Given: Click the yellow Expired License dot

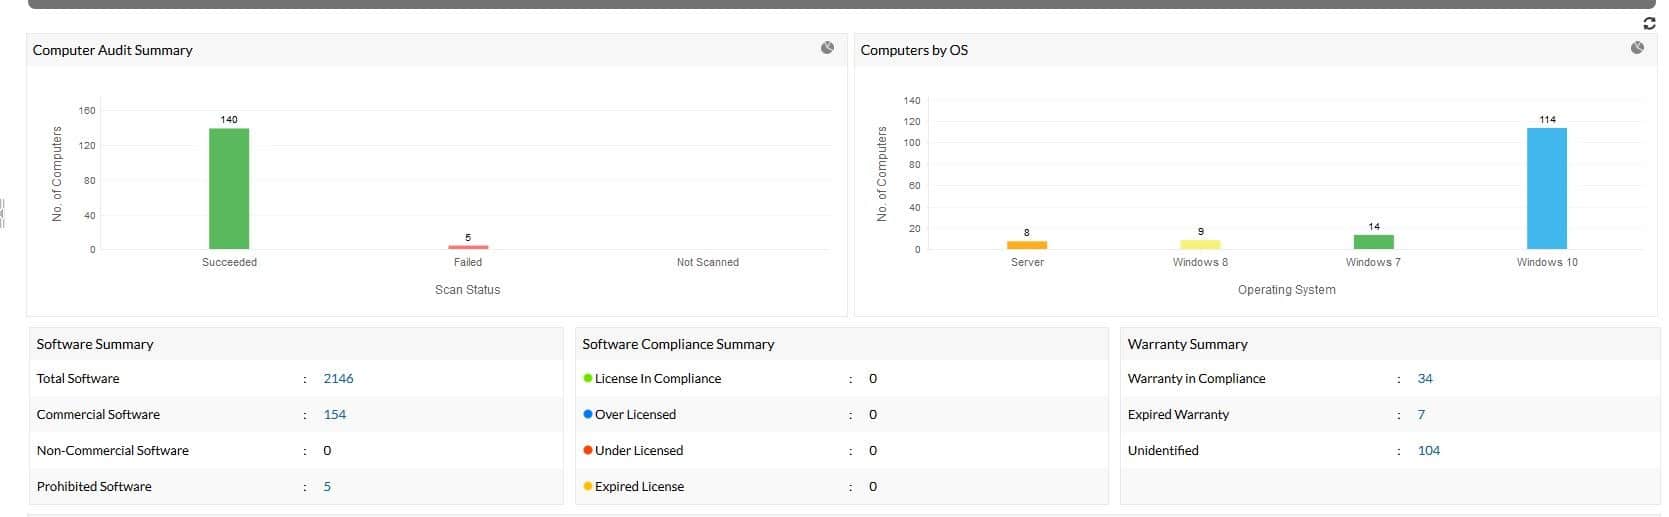Looking at the screenshot, I should point(588,487).
